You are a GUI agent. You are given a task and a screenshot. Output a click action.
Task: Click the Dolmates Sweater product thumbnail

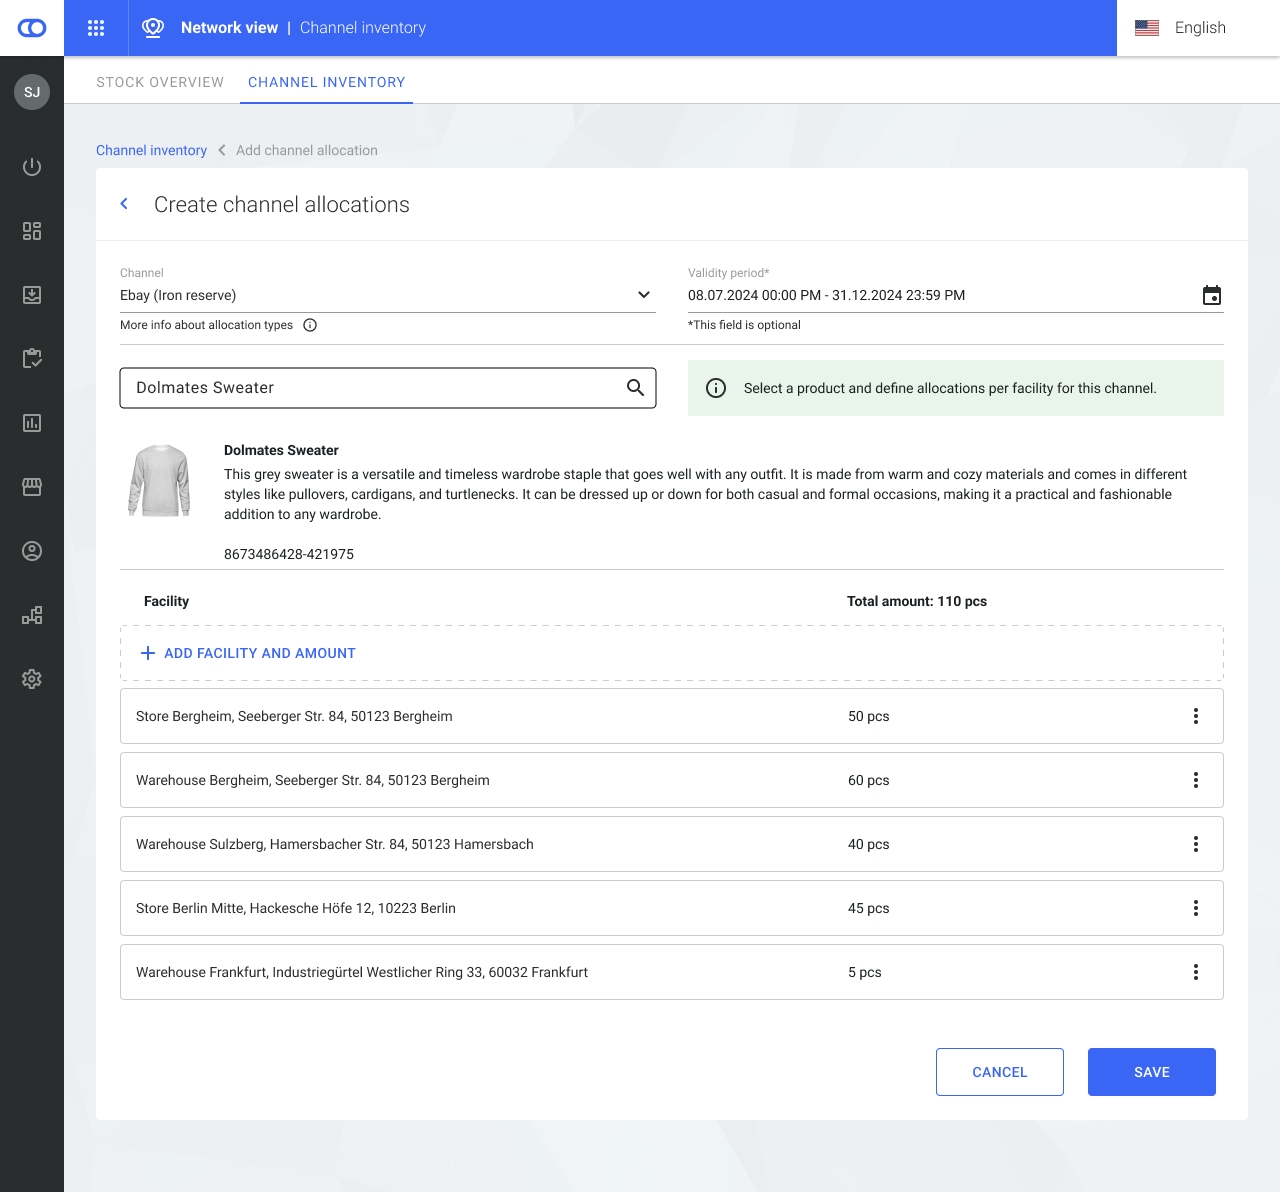click(x=160, y=481)
